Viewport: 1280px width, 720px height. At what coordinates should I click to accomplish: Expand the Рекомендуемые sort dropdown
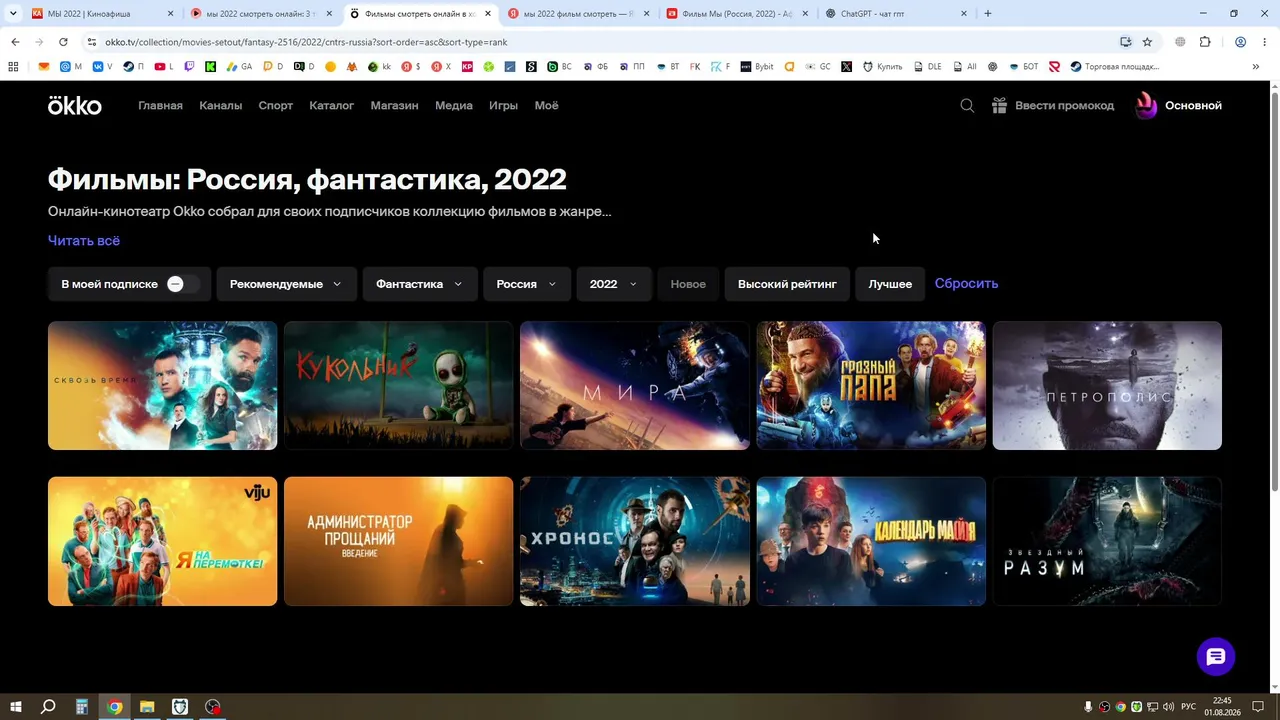(285, 284)
